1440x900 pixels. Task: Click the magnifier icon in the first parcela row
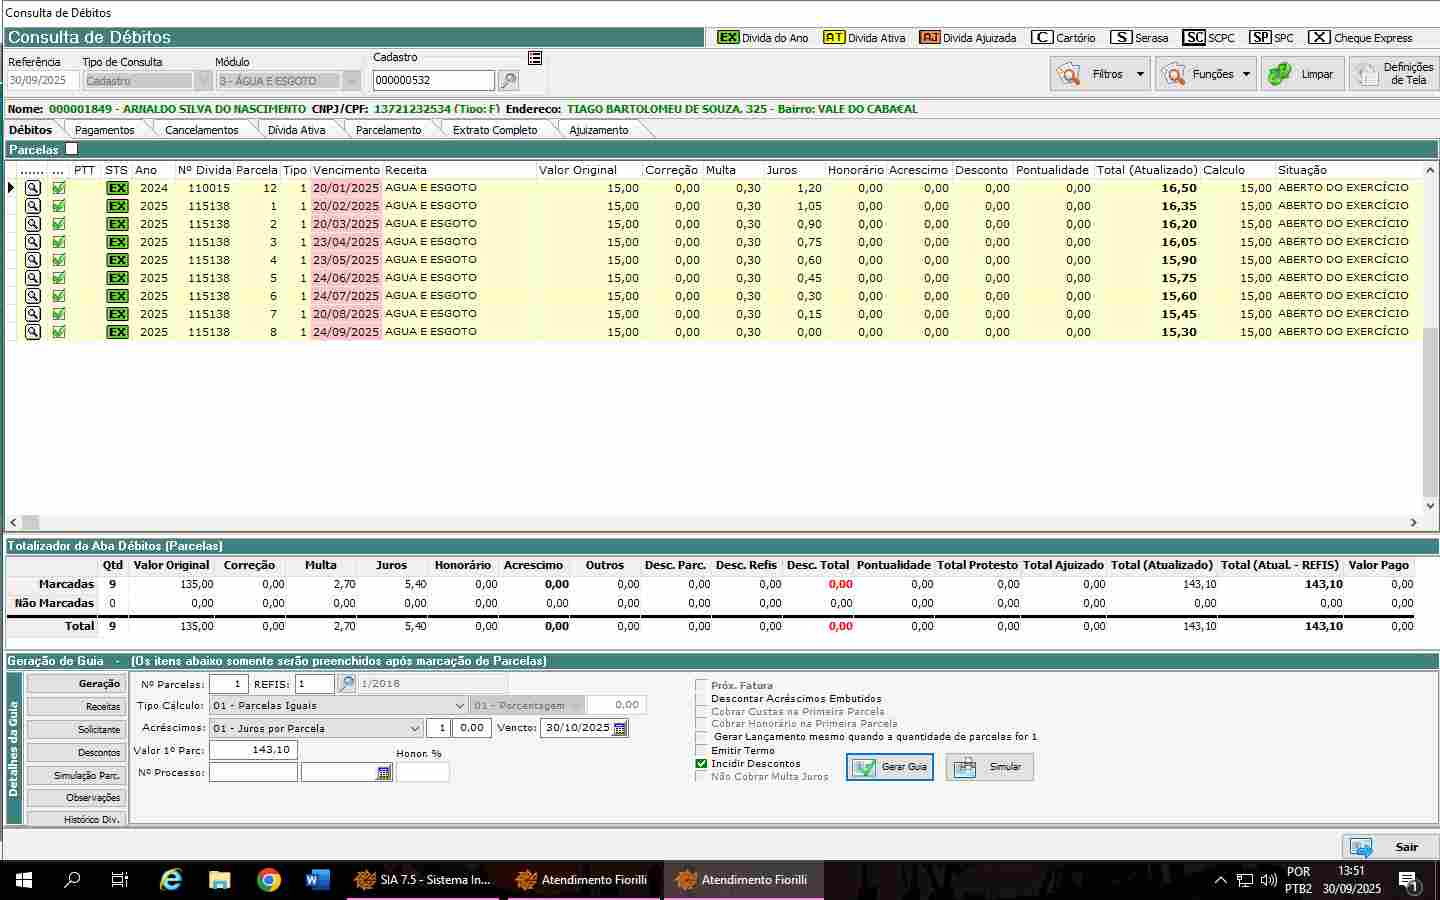(33, 188)
